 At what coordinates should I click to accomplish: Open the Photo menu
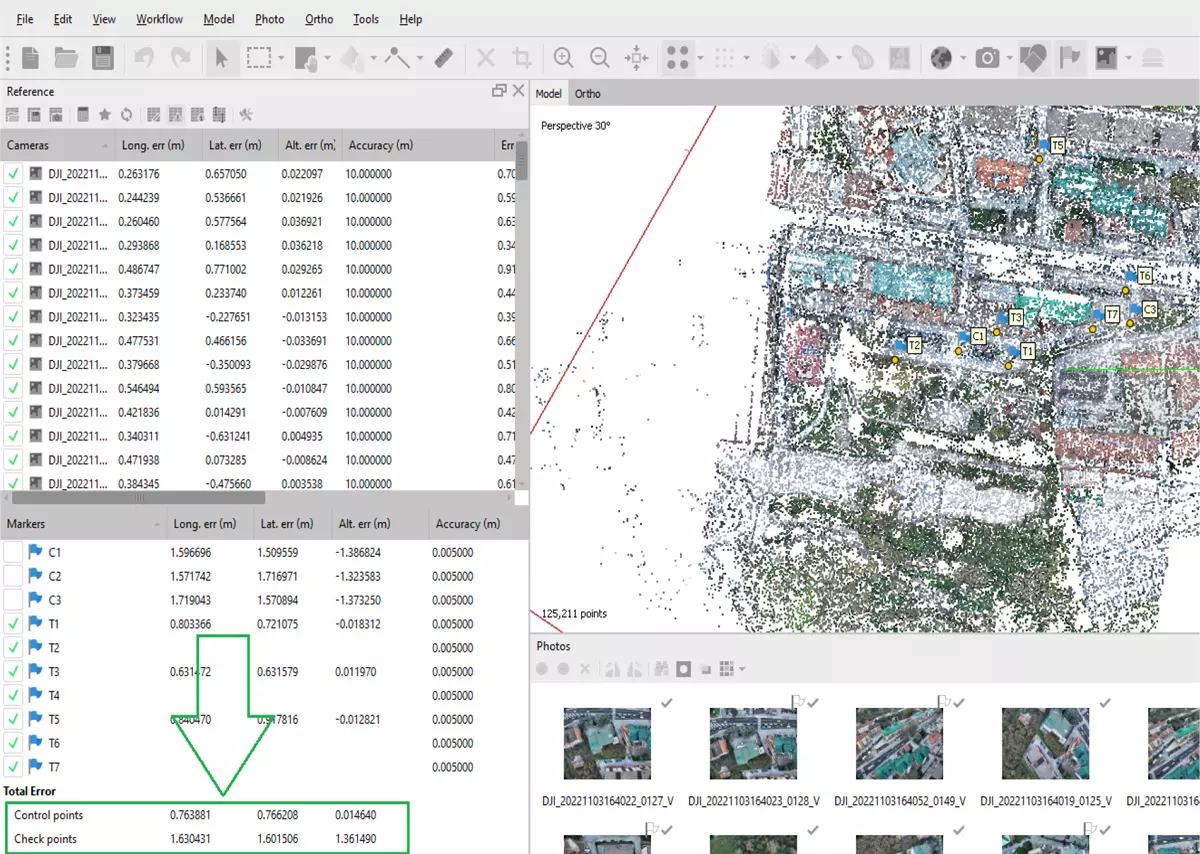point(269,19)
